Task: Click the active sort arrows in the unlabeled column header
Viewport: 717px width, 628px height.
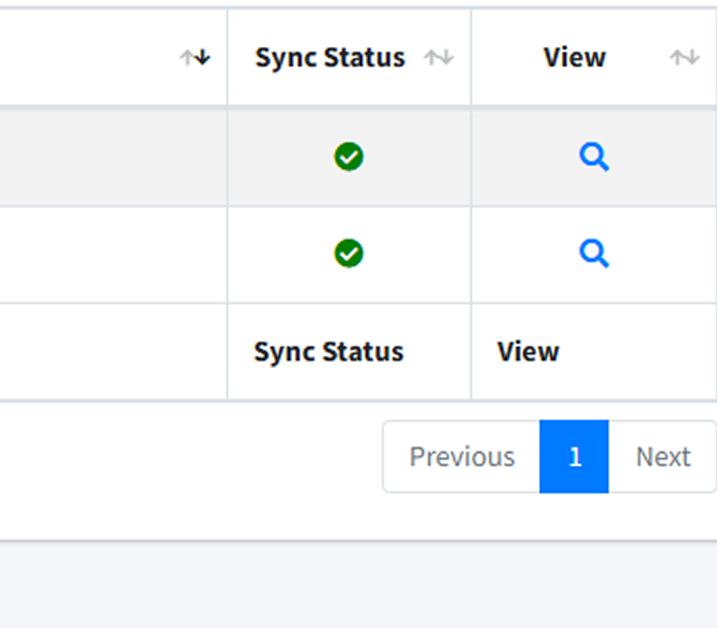Action: 195,58
